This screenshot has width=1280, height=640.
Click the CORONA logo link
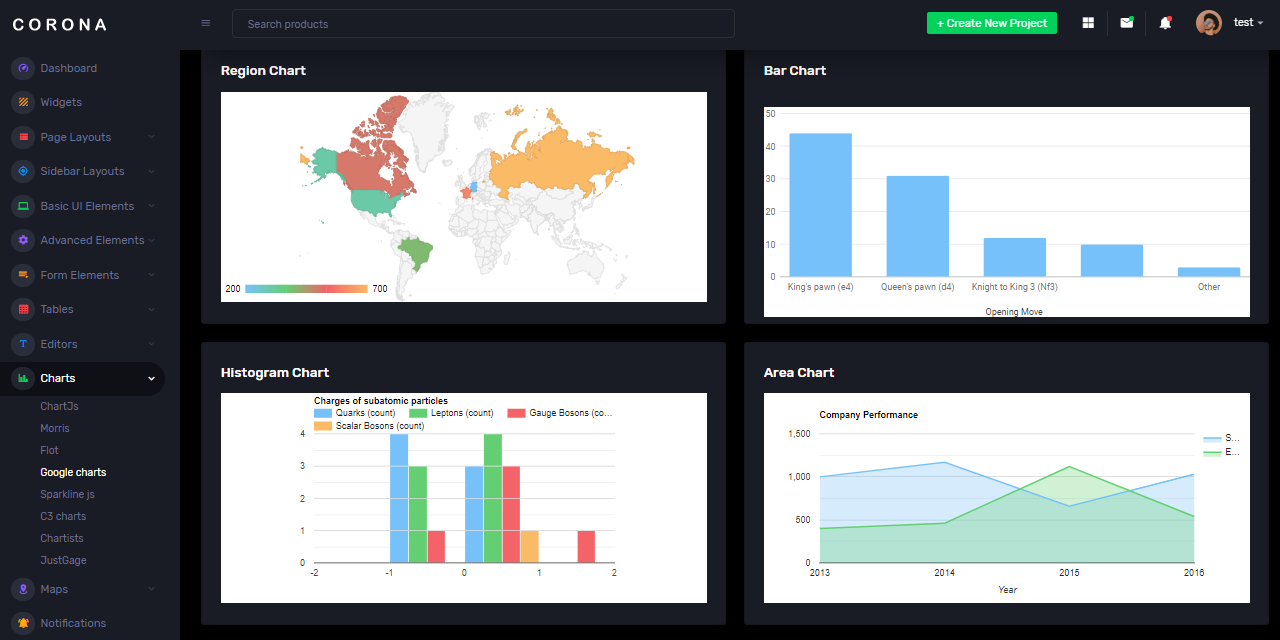click(60, 24)
